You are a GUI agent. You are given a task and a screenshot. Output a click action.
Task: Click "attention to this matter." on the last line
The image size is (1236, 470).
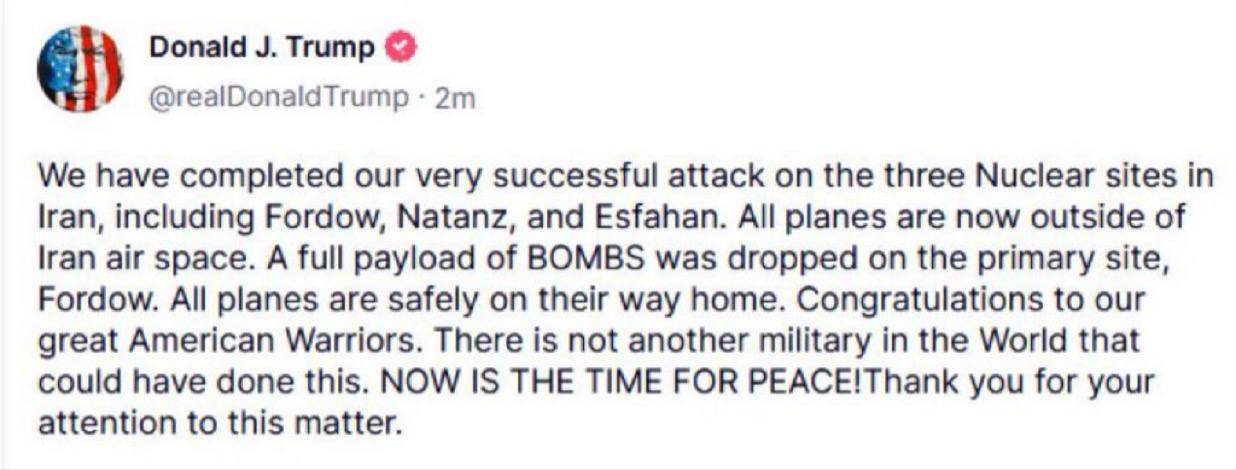(x=219, y=422)
